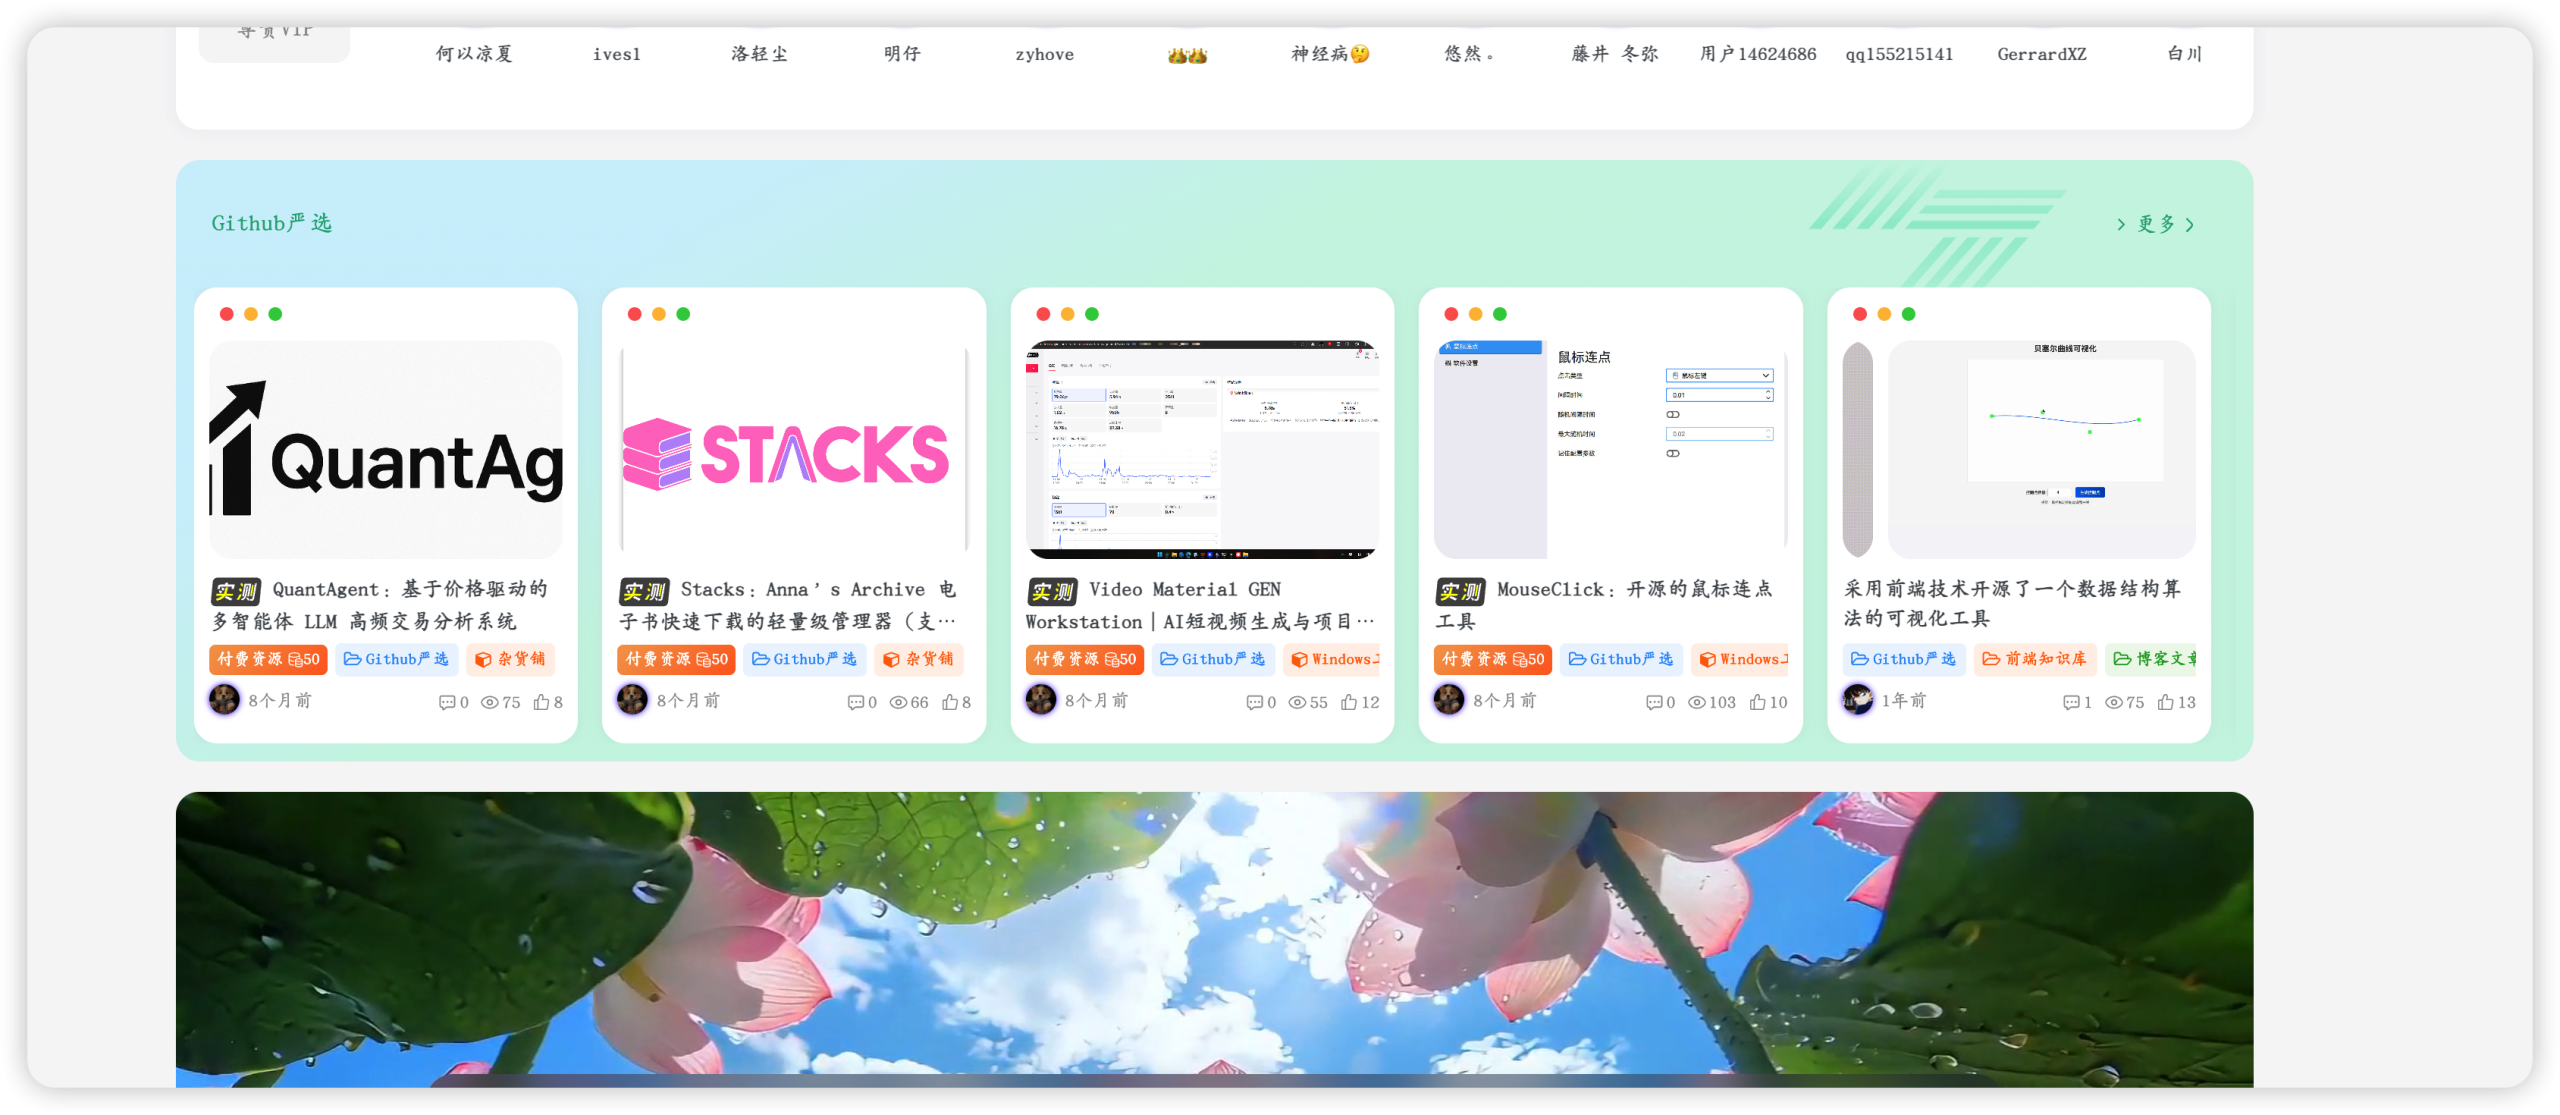Open the STACKS logo thumbnail
This screenshot has width=2560, height=1115.
click(794, 449)
